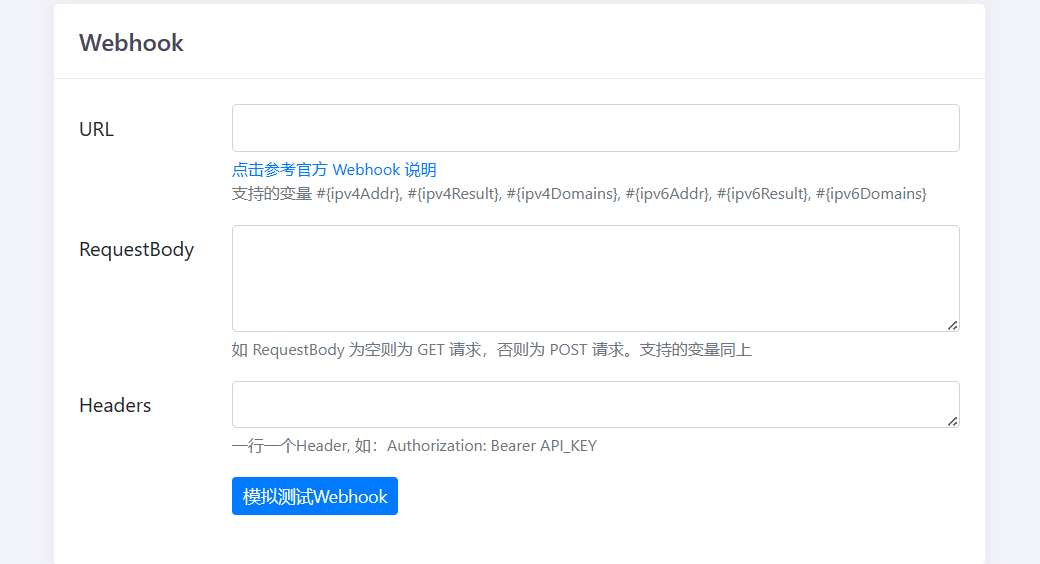This screenshot has width=1040, height=564.
Task: Click the GET/POST hint below RequestBody
Action: pos(491,350)
